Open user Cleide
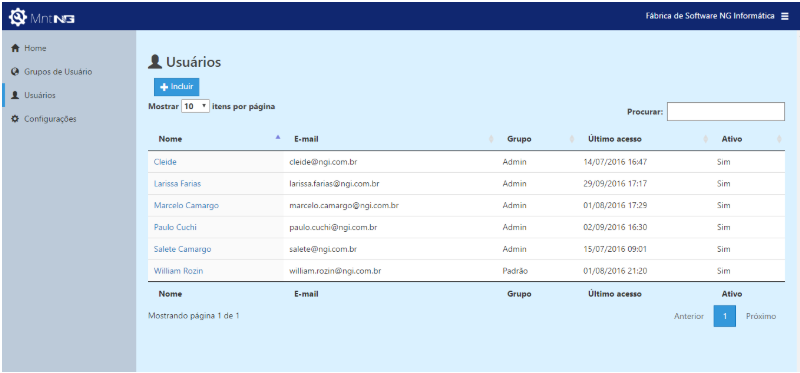Viewport: 800px width, 373px height. click(165, 162)
